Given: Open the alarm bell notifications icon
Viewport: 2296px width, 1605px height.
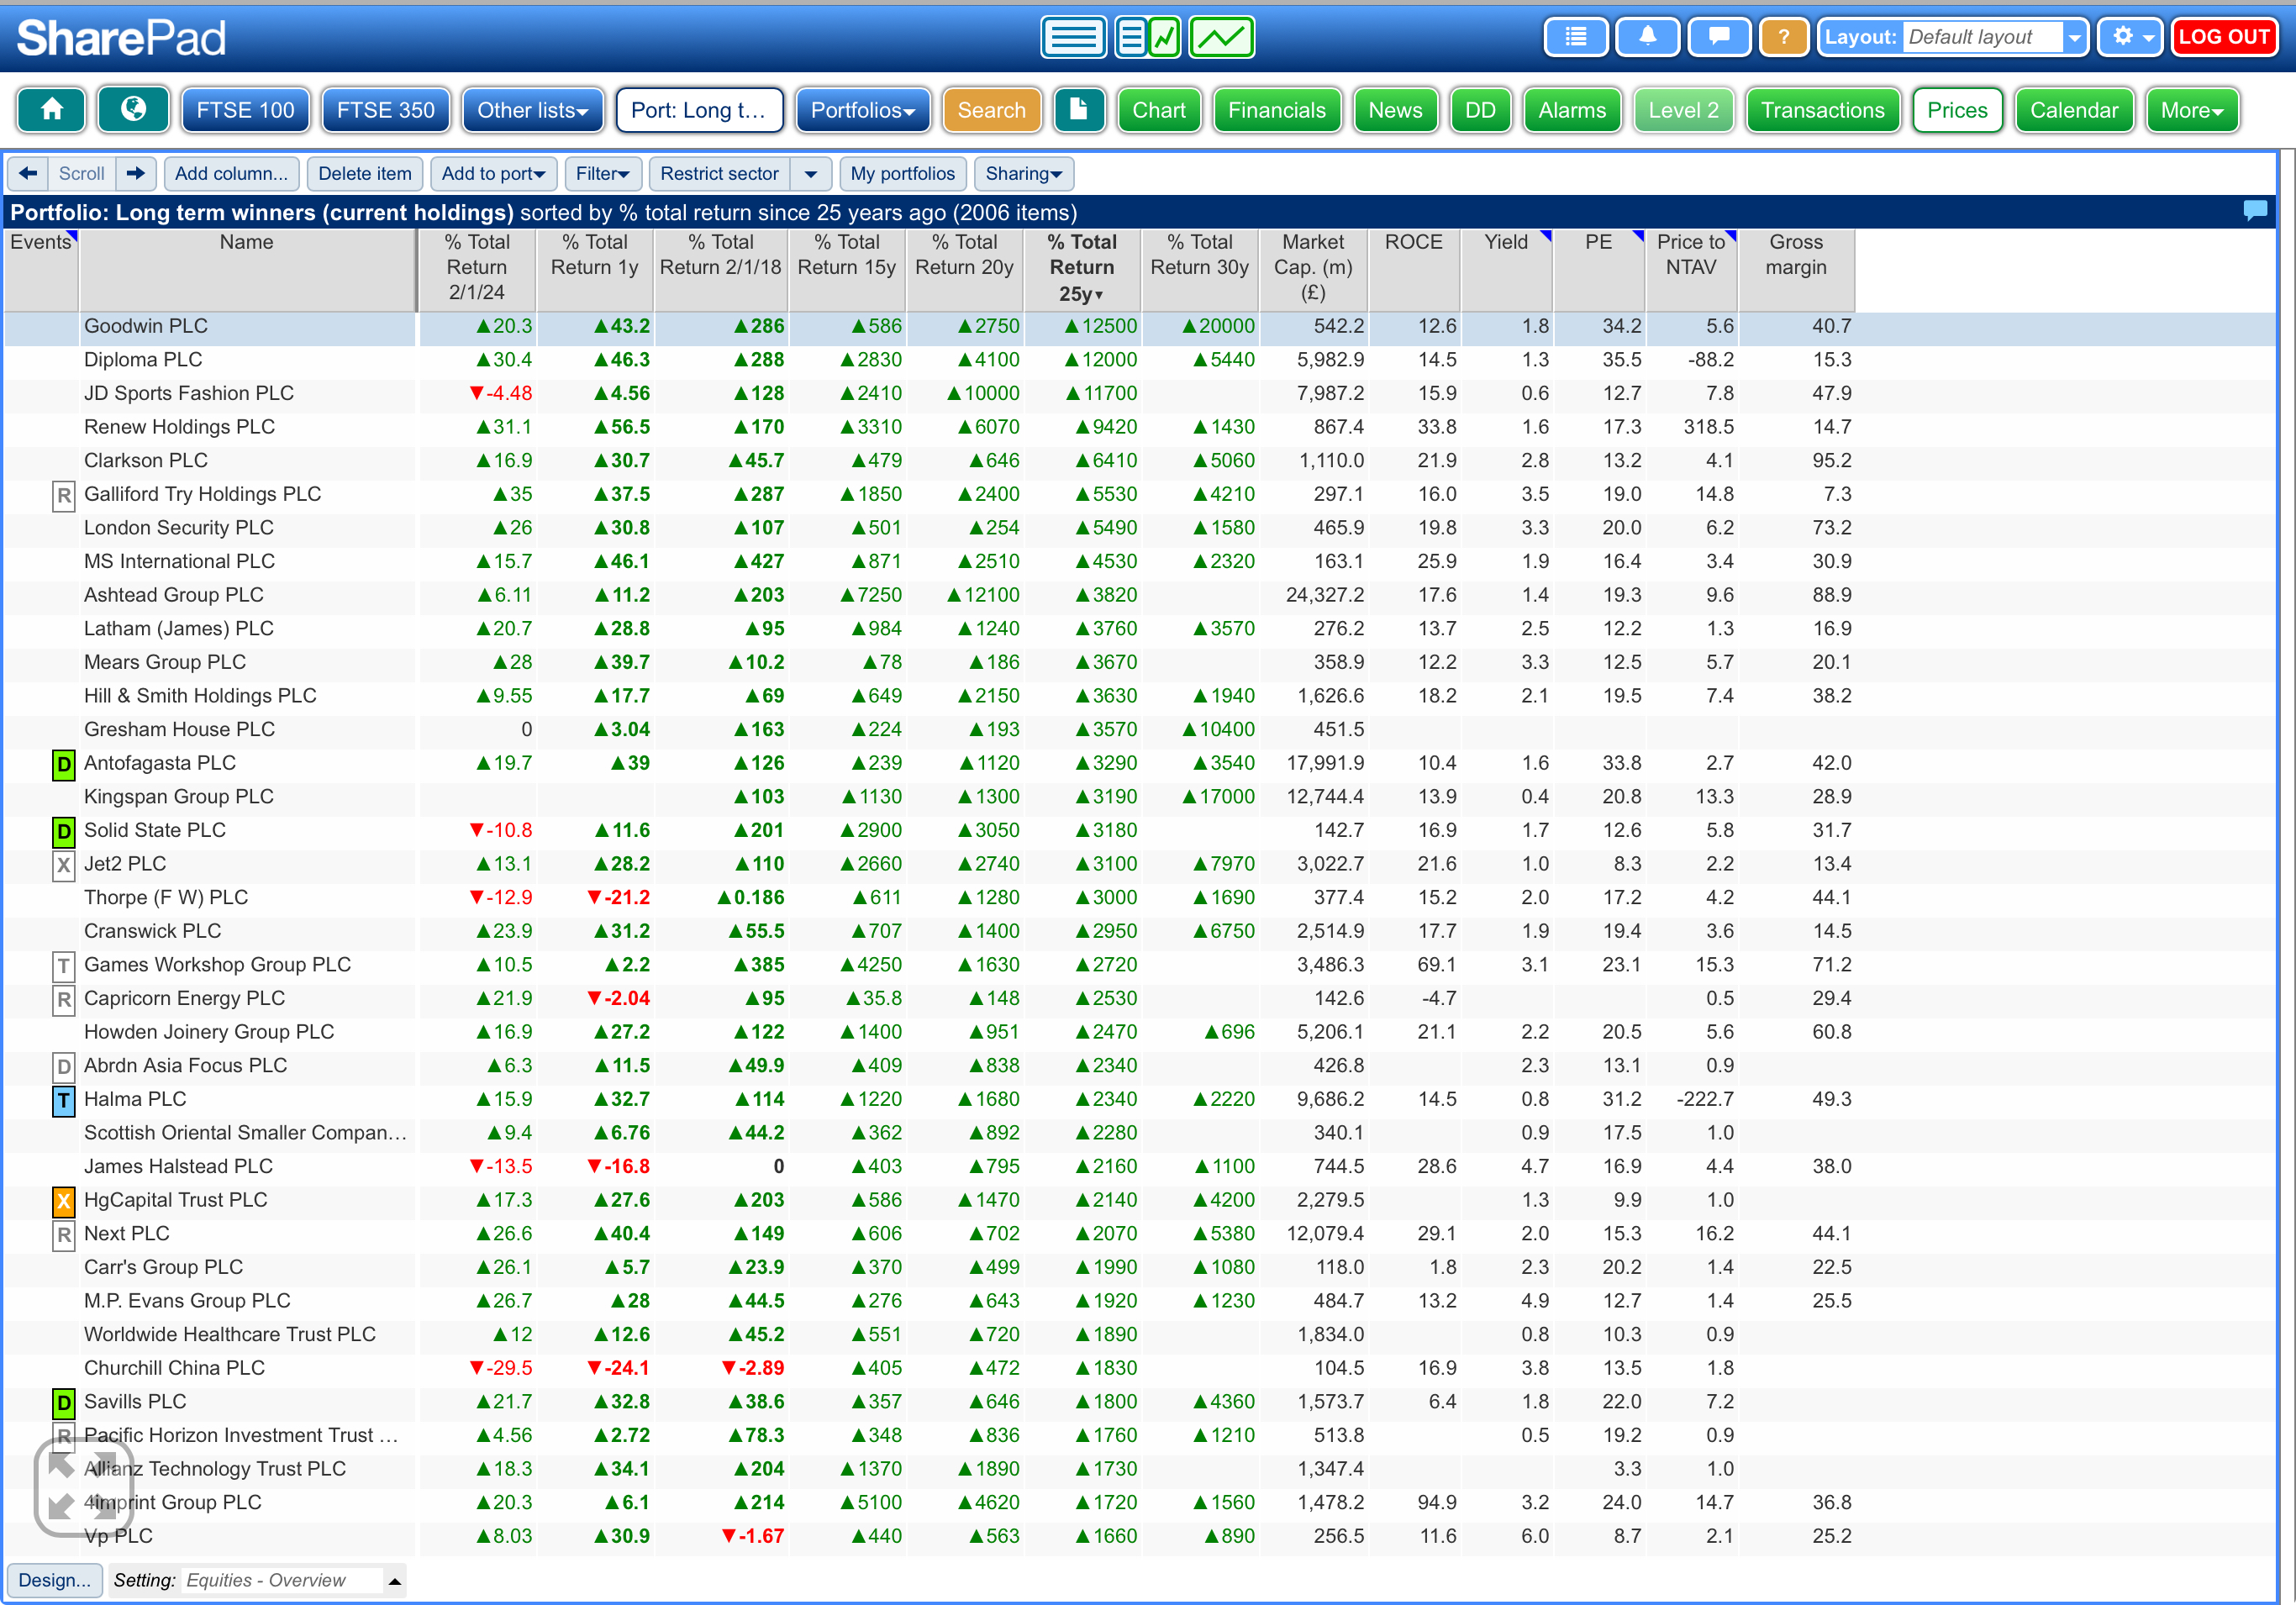Looking at the screenshot, I should click(x=1647, y=38).
